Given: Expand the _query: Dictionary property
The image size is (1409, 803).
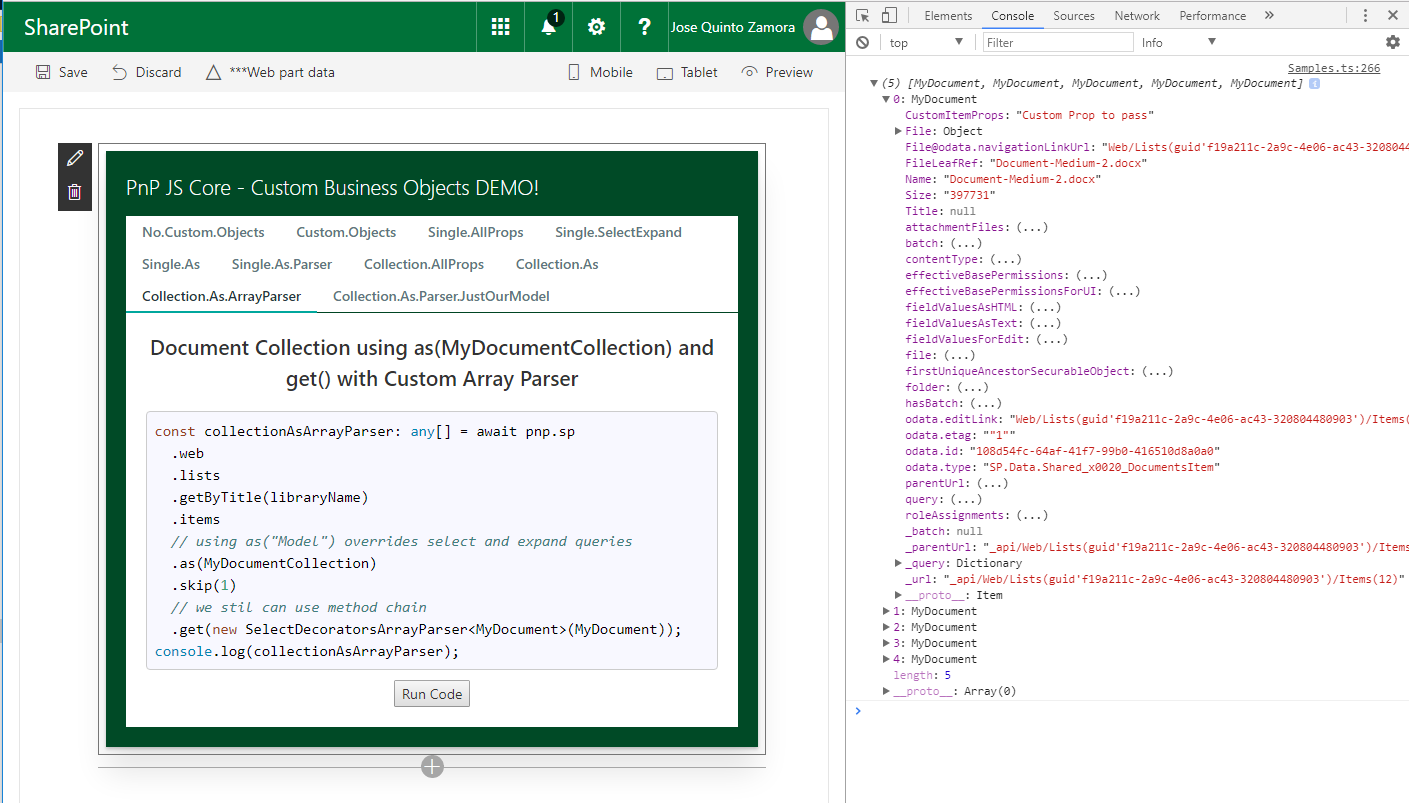Looking at the screenshot, I should (x=898, y=563).
